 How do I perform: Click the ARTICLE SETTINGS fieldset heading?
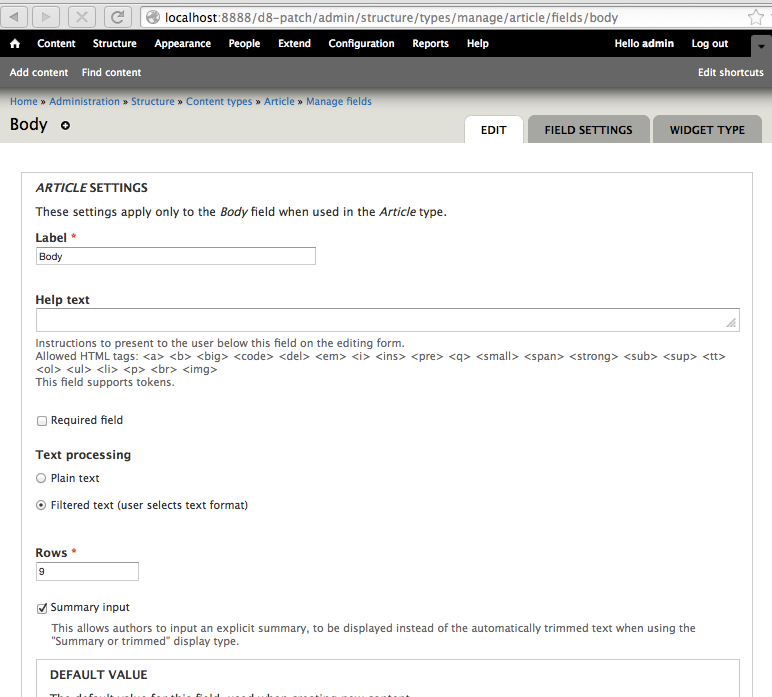pos(92,188)
